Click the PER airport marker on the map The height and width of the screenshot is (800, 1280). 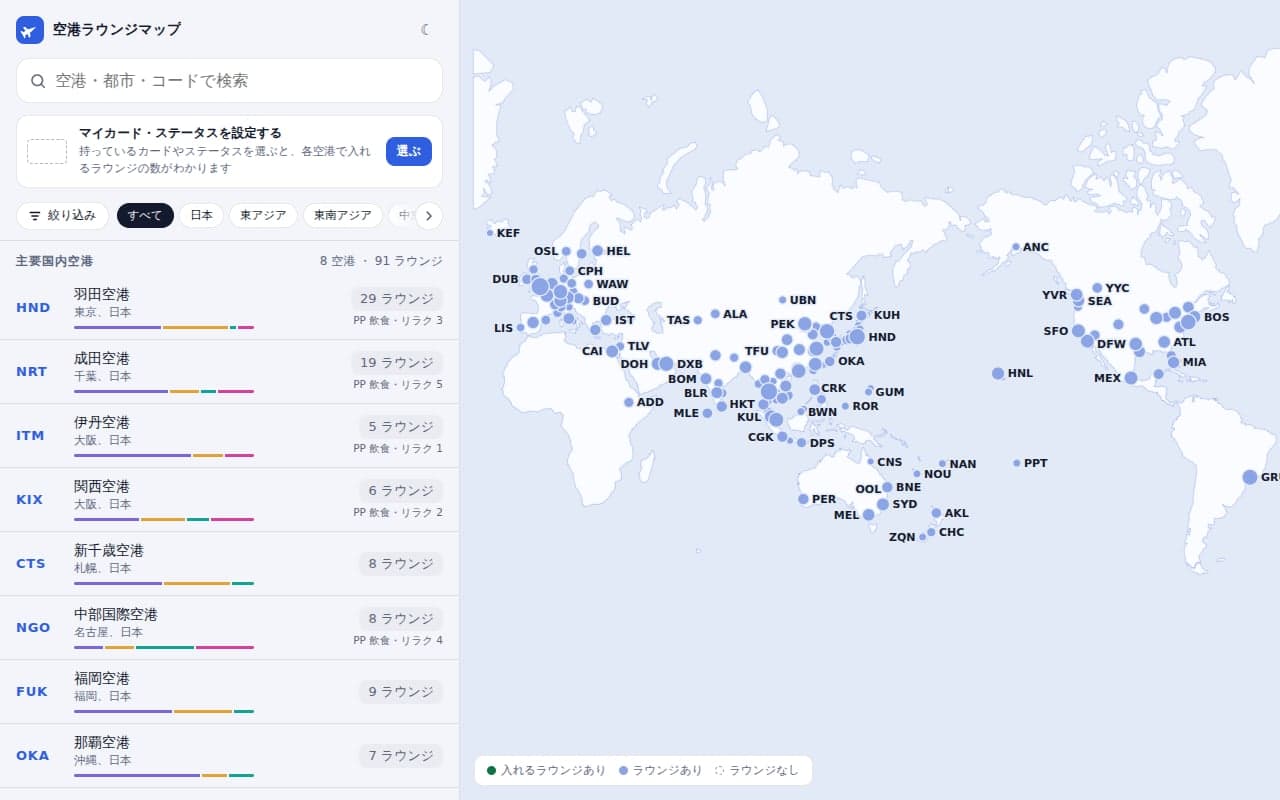(803, 499)
